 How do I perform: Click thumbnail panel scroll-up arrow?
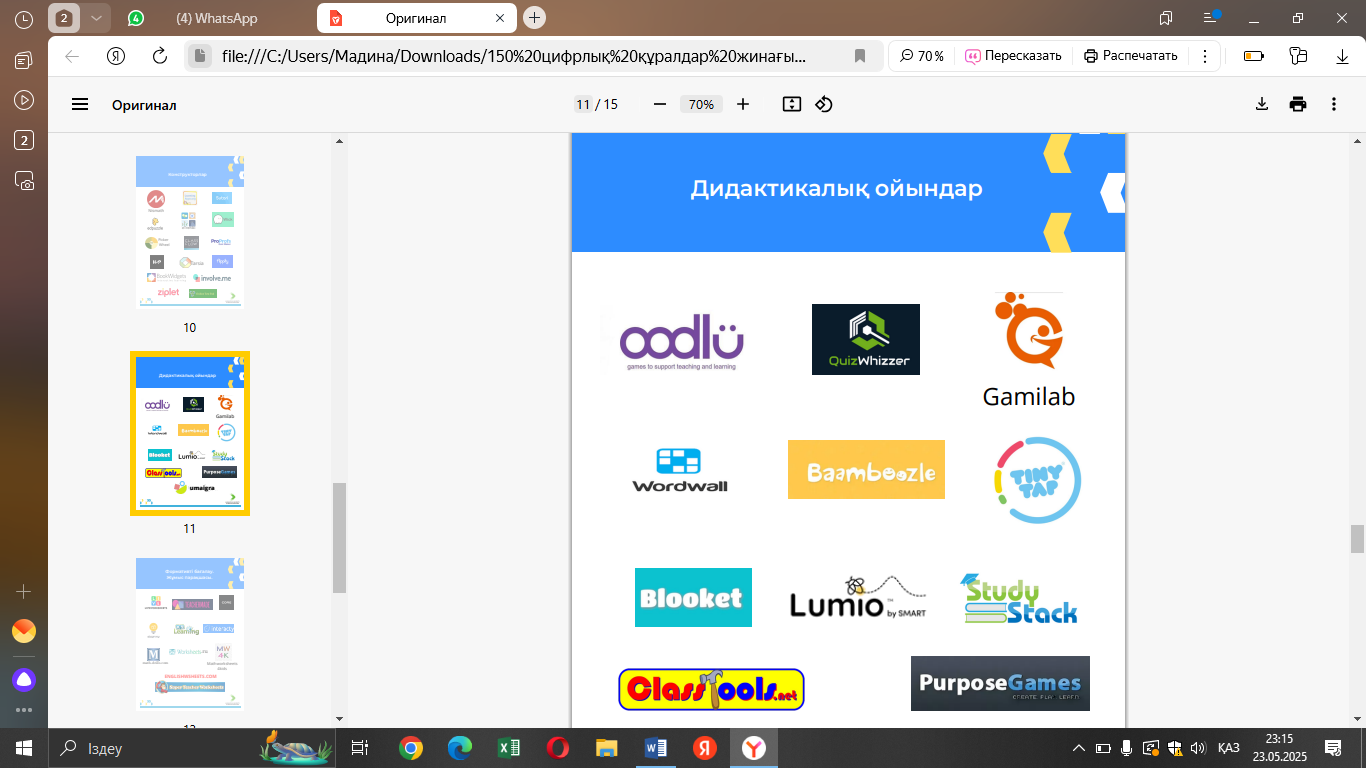click(x=339, y=140)
